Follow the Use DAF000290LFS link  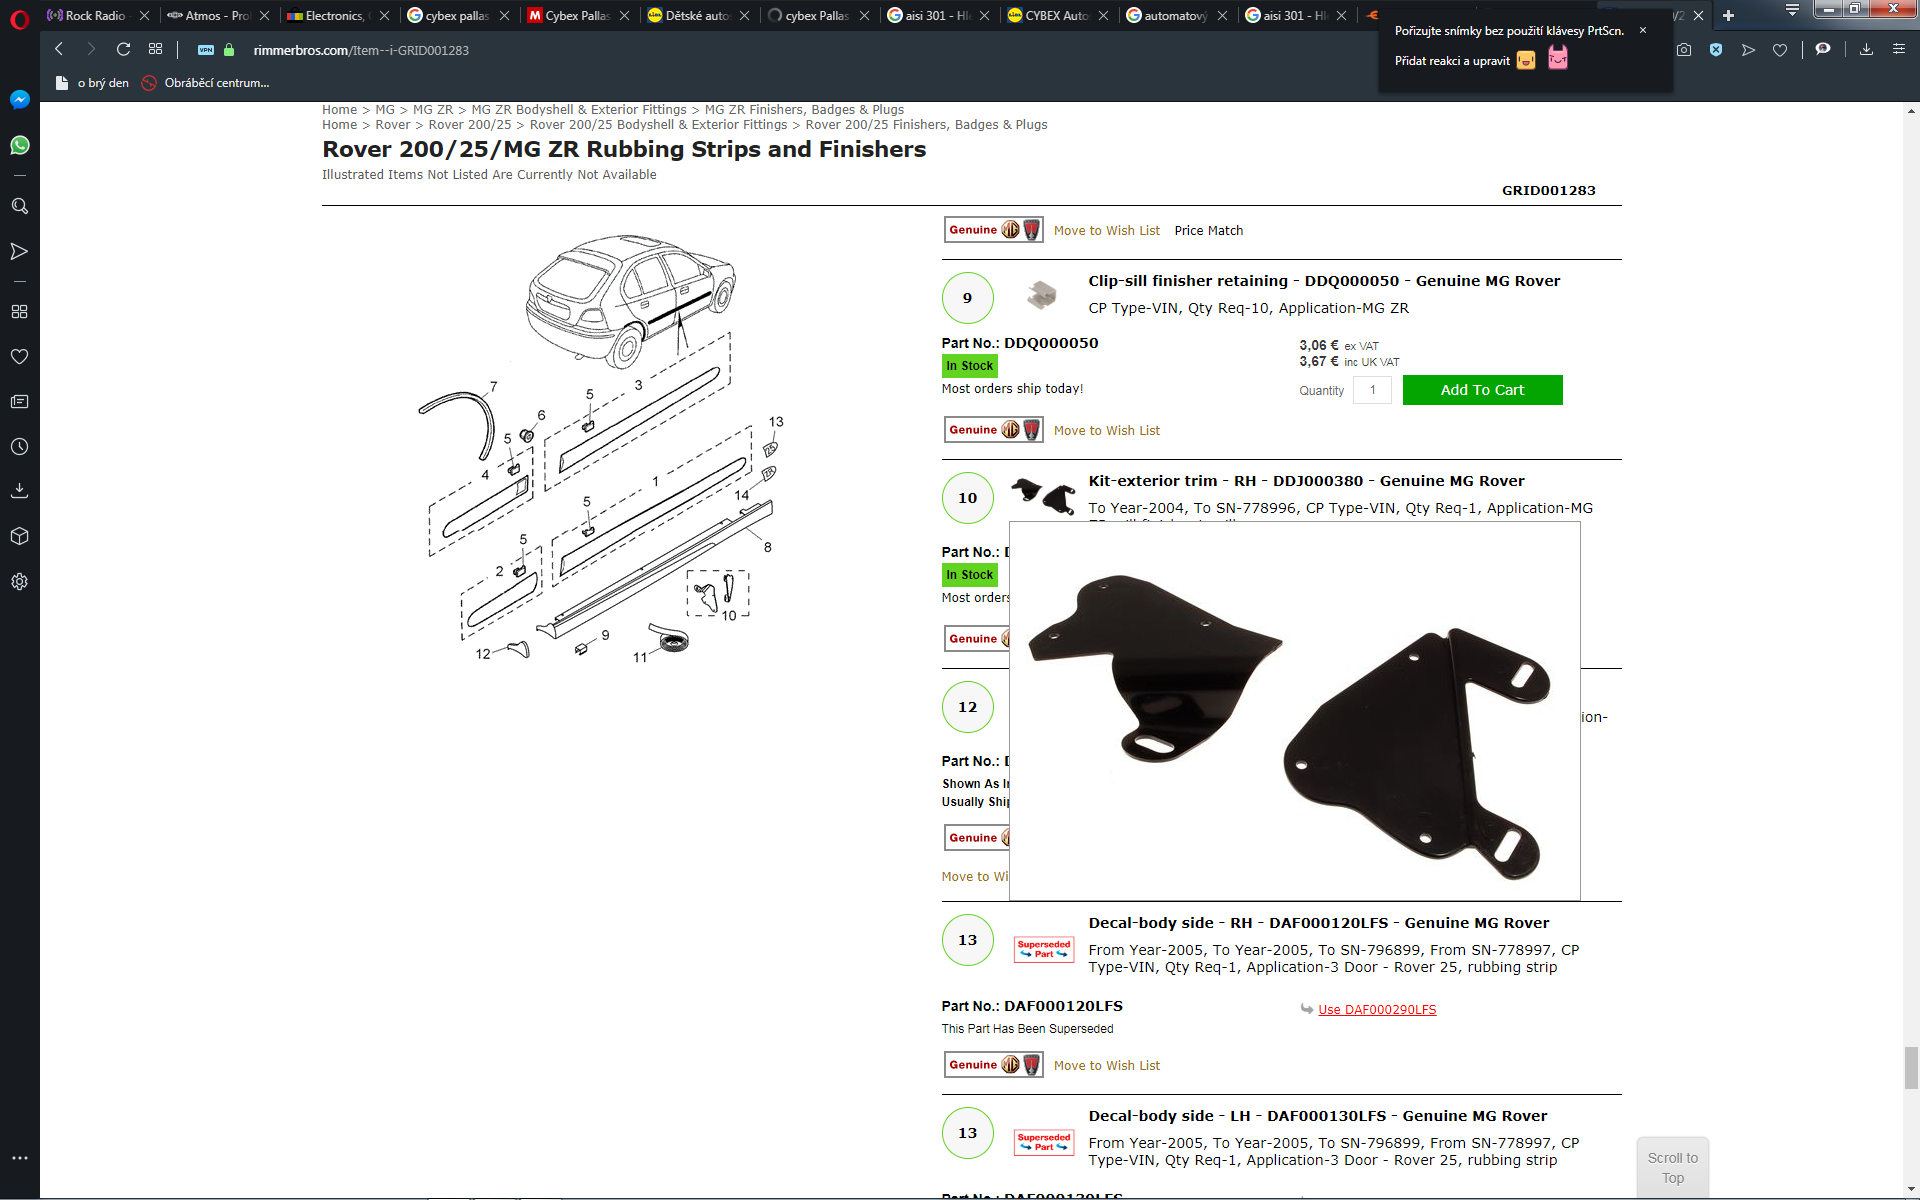coord(1377,1010)
